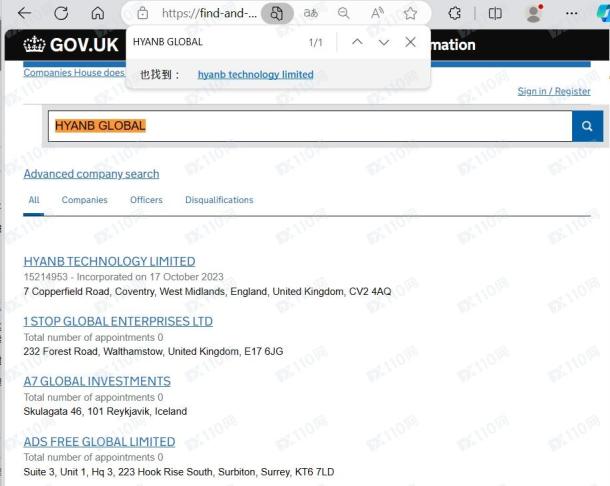Open the split screen icon
The image size is (610, 486).
click(x=495, y=13)
